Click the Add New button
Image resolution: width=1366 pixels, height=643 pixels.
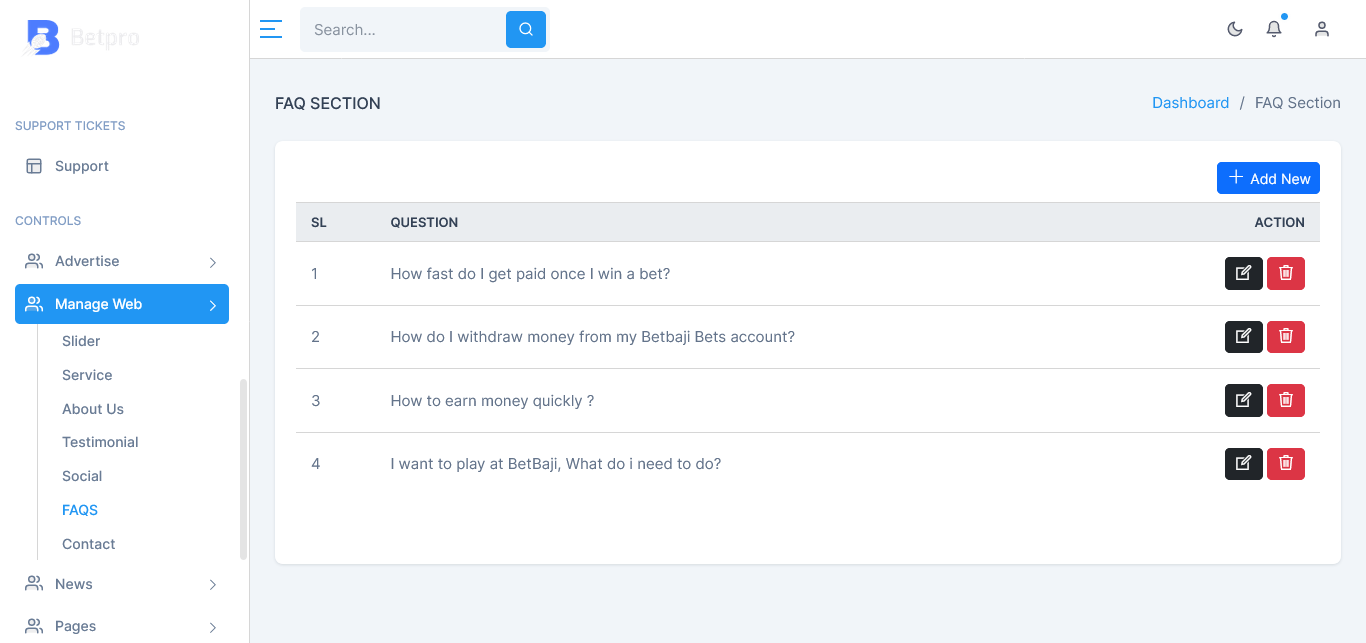click(x=1268, y=178)
